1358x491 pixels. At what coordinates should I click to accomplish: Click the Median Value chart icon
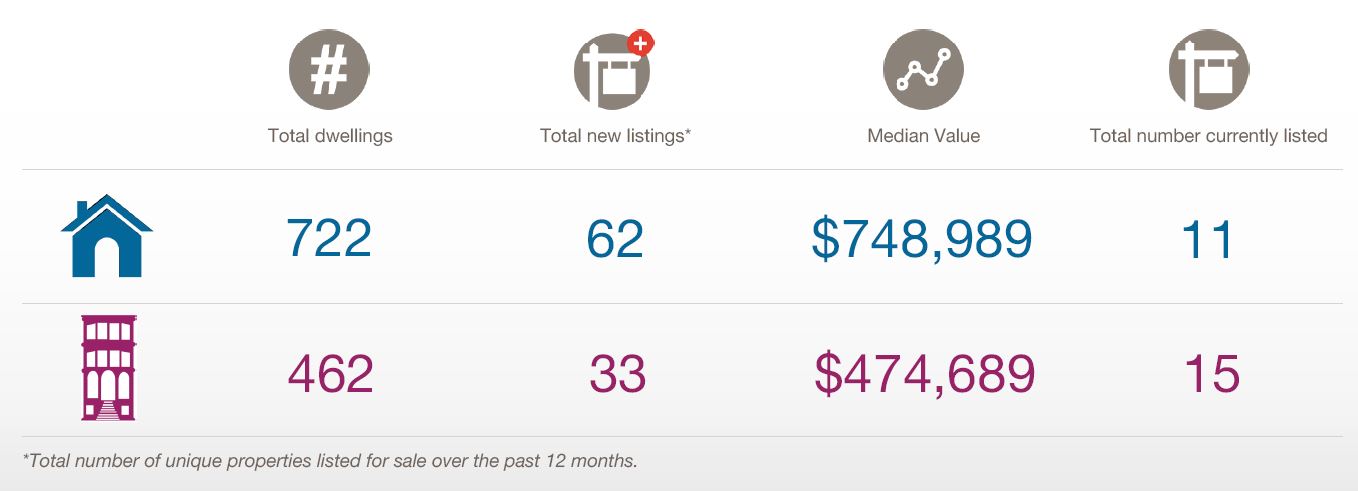tap(923, 70)
